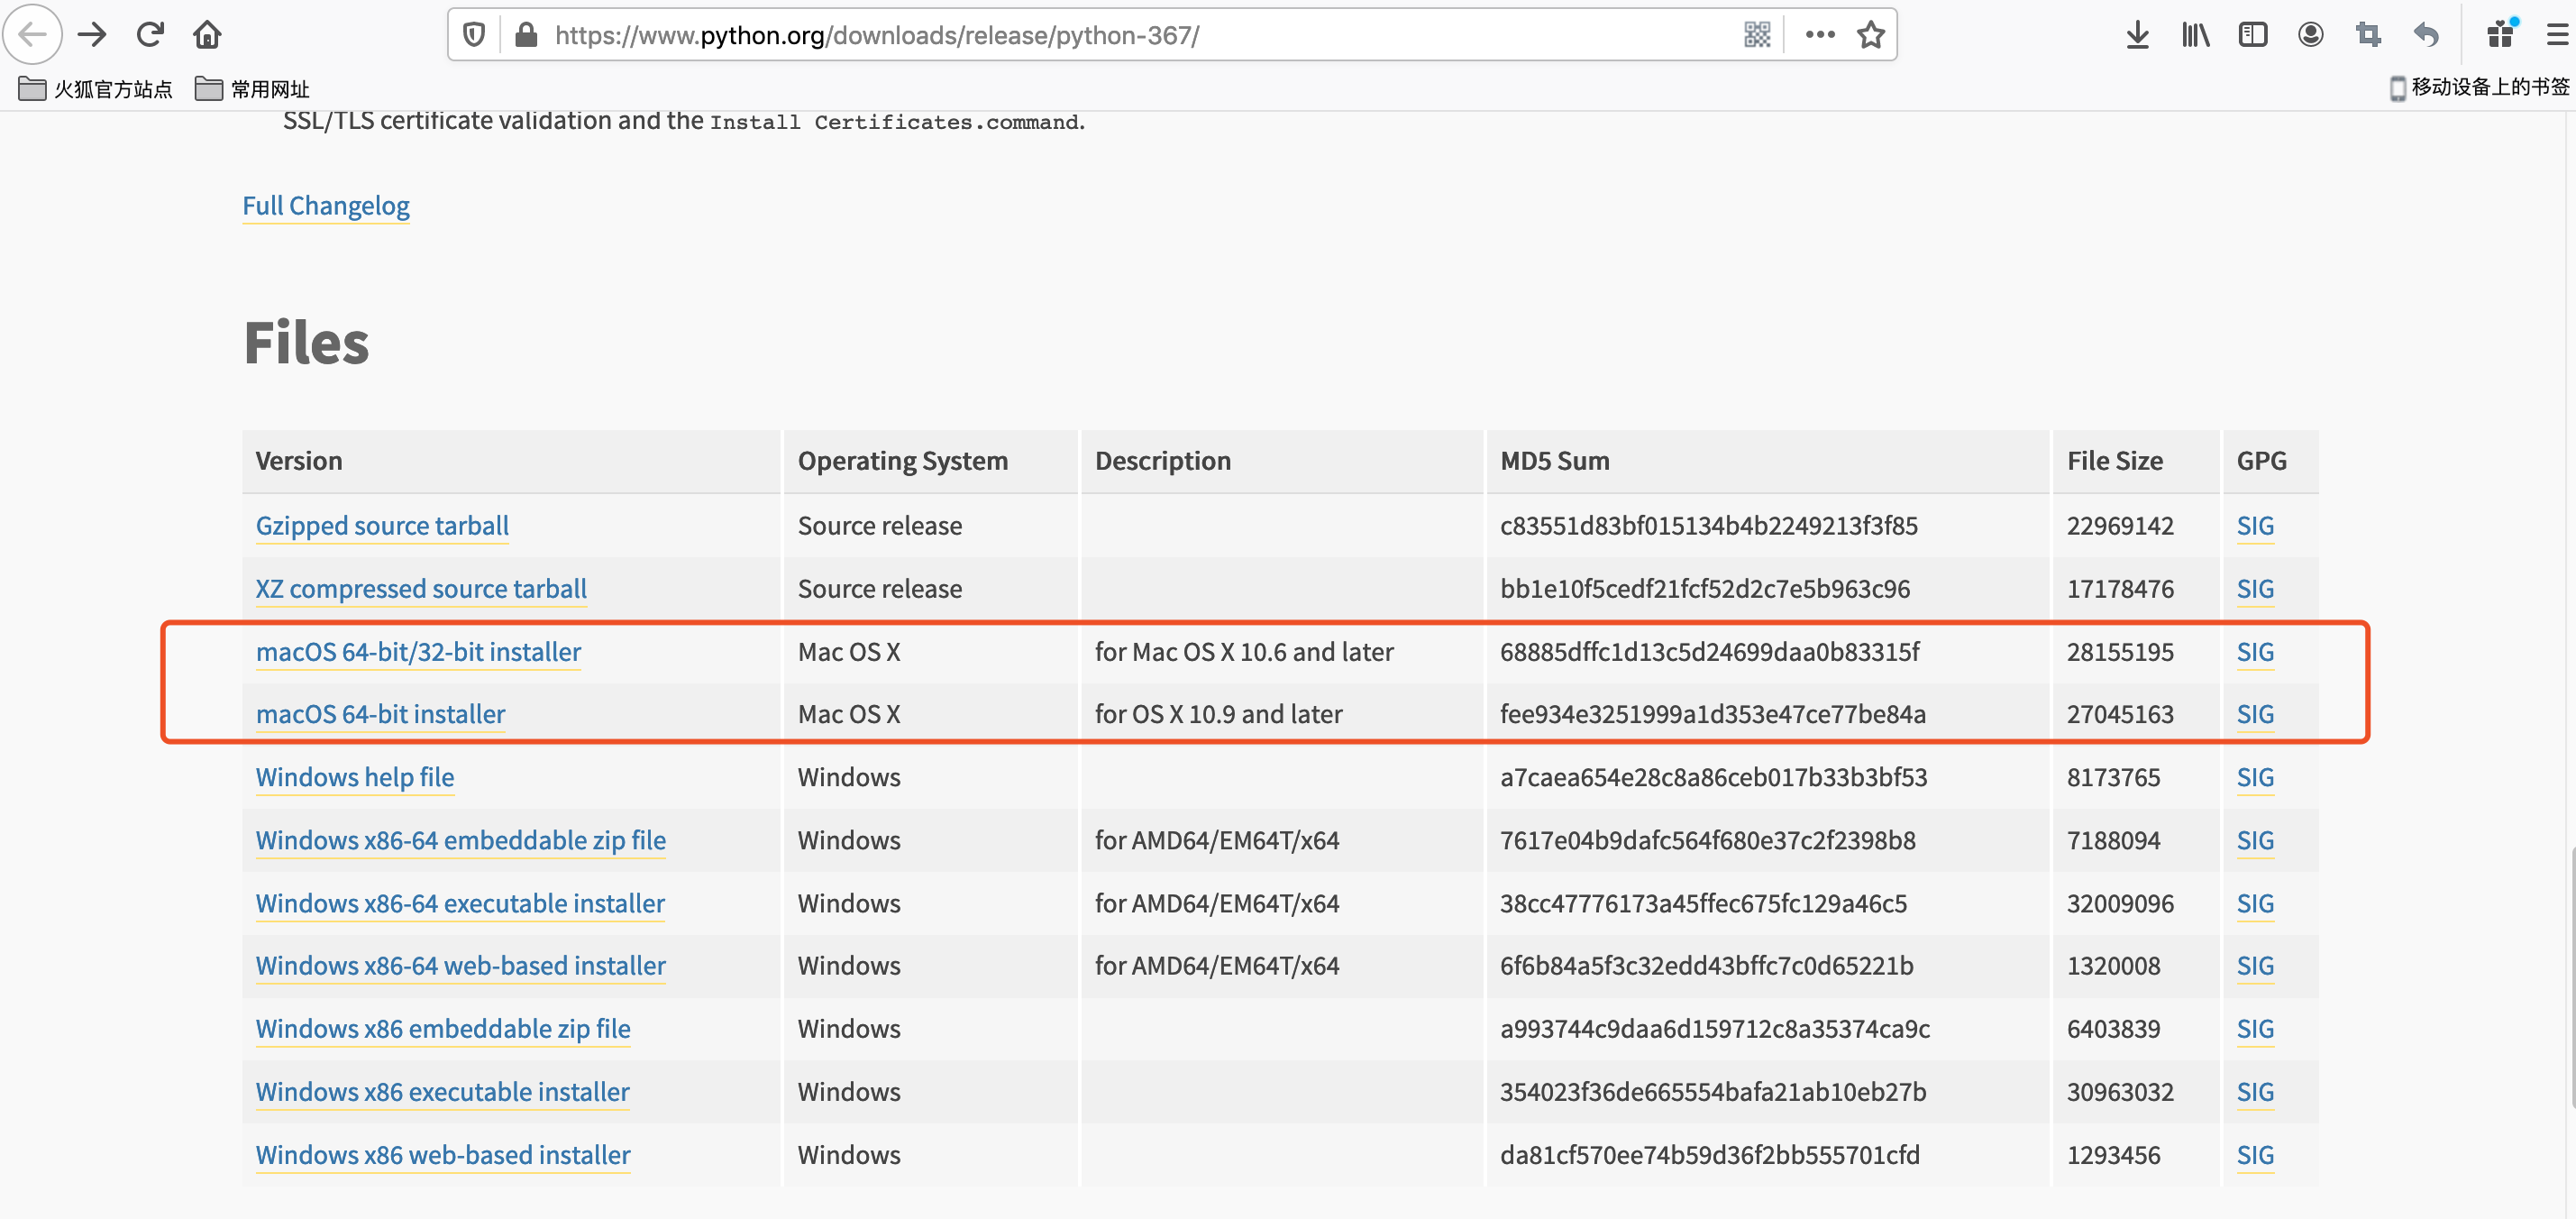
Task: Download Windows x86 web-based installer
Action: coord(443,1154)
